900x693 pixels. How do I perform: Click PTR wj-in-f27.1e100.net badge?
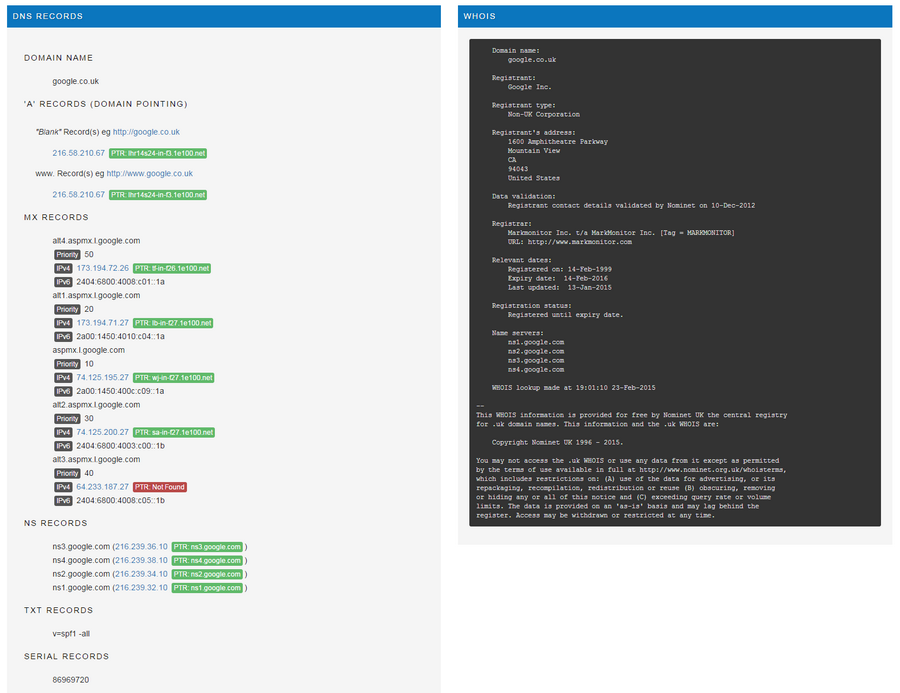point(173,377)
